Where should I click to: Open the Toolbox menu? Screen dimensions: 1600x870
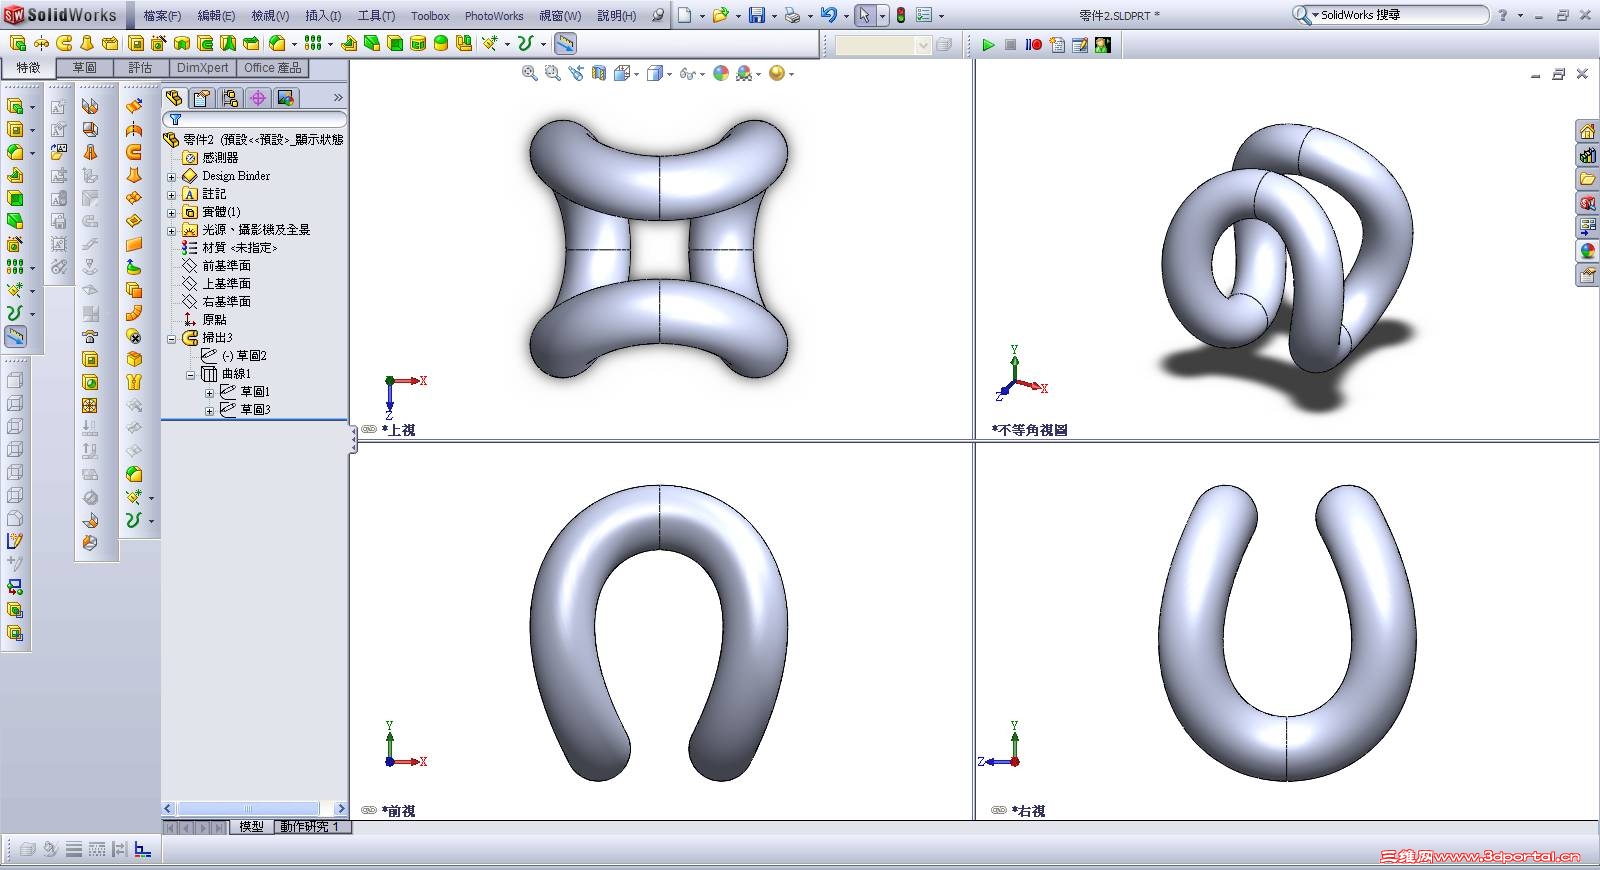[430, 16]
